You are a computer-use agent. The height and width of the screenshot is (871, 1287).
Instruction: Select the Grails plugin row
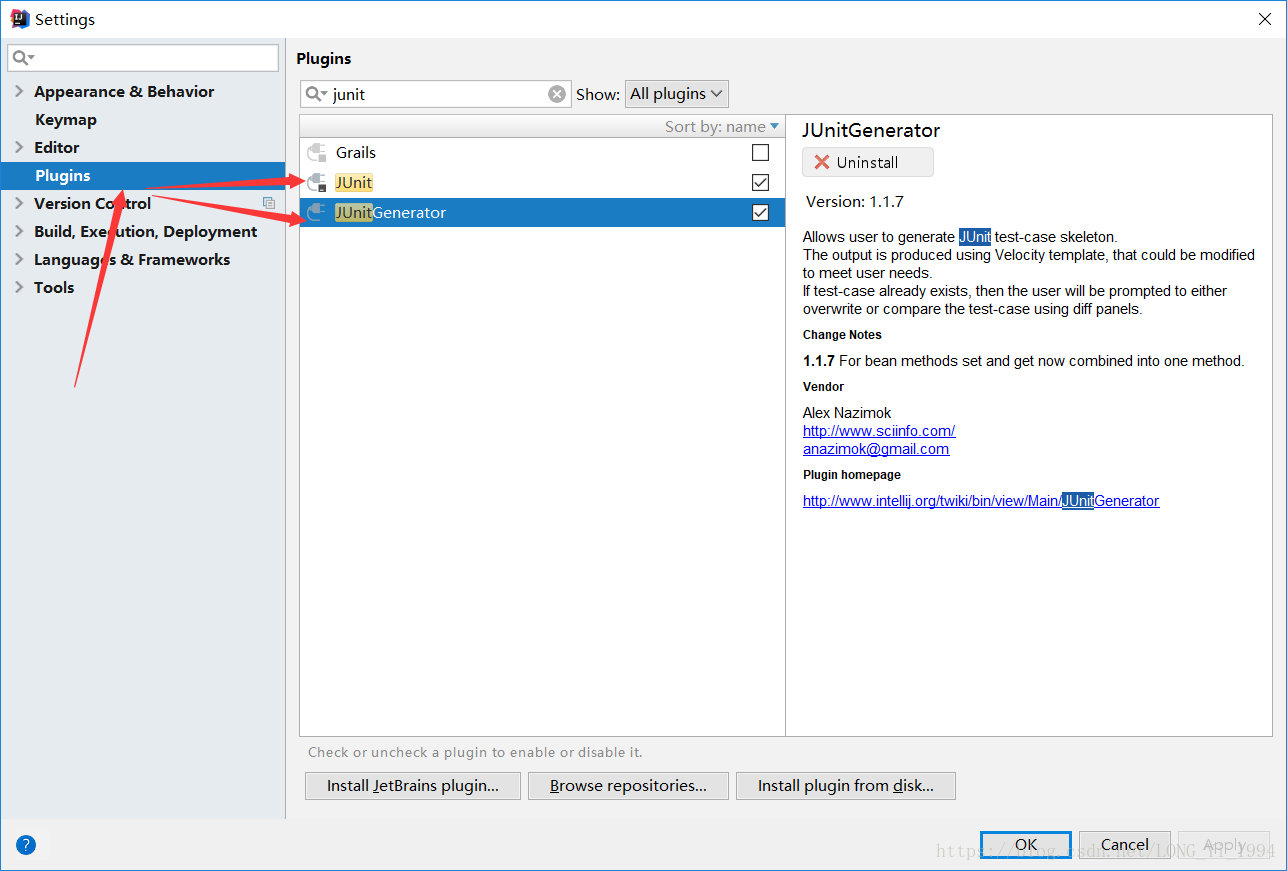coord(542,153)
